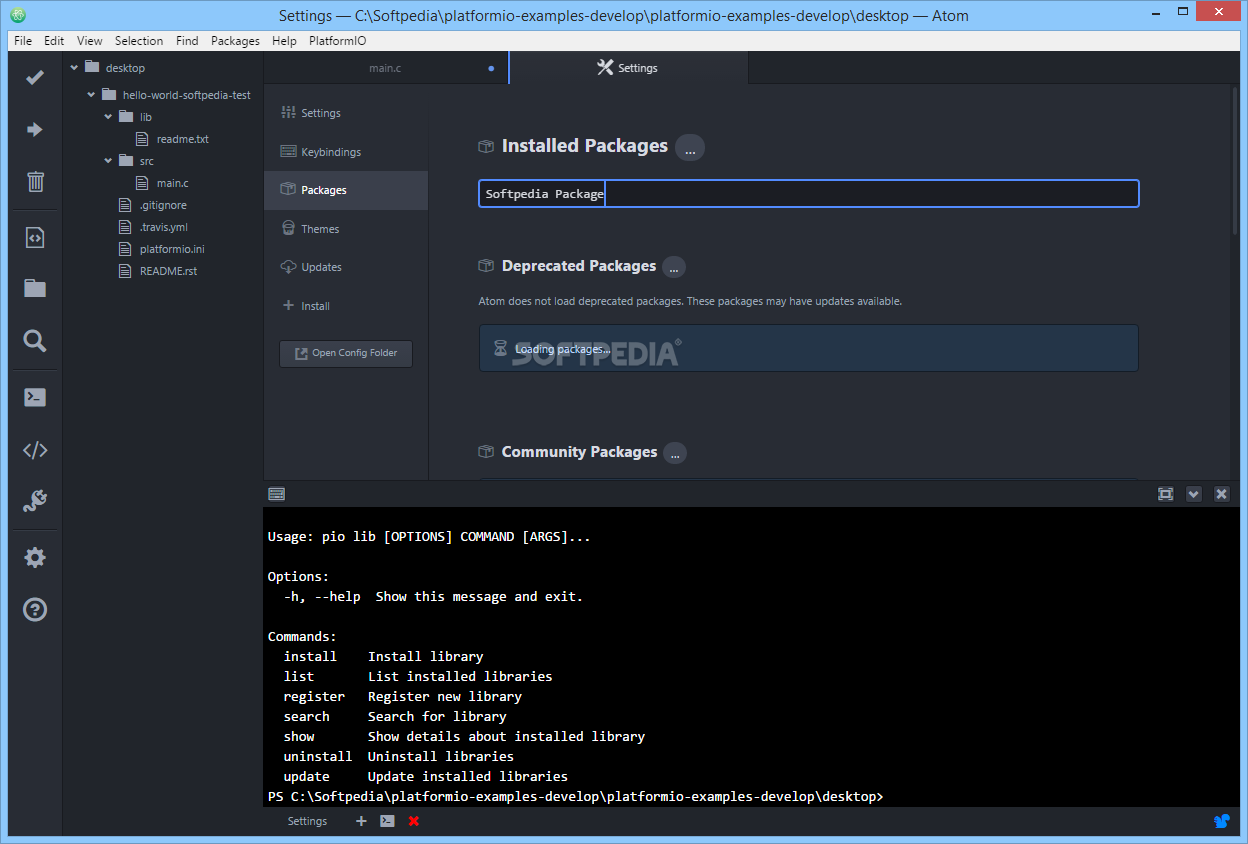Click the Find in Project magnifier icon
This screenshot has height=844, width=1248.
pyautogui.click(x=35, y=341)
